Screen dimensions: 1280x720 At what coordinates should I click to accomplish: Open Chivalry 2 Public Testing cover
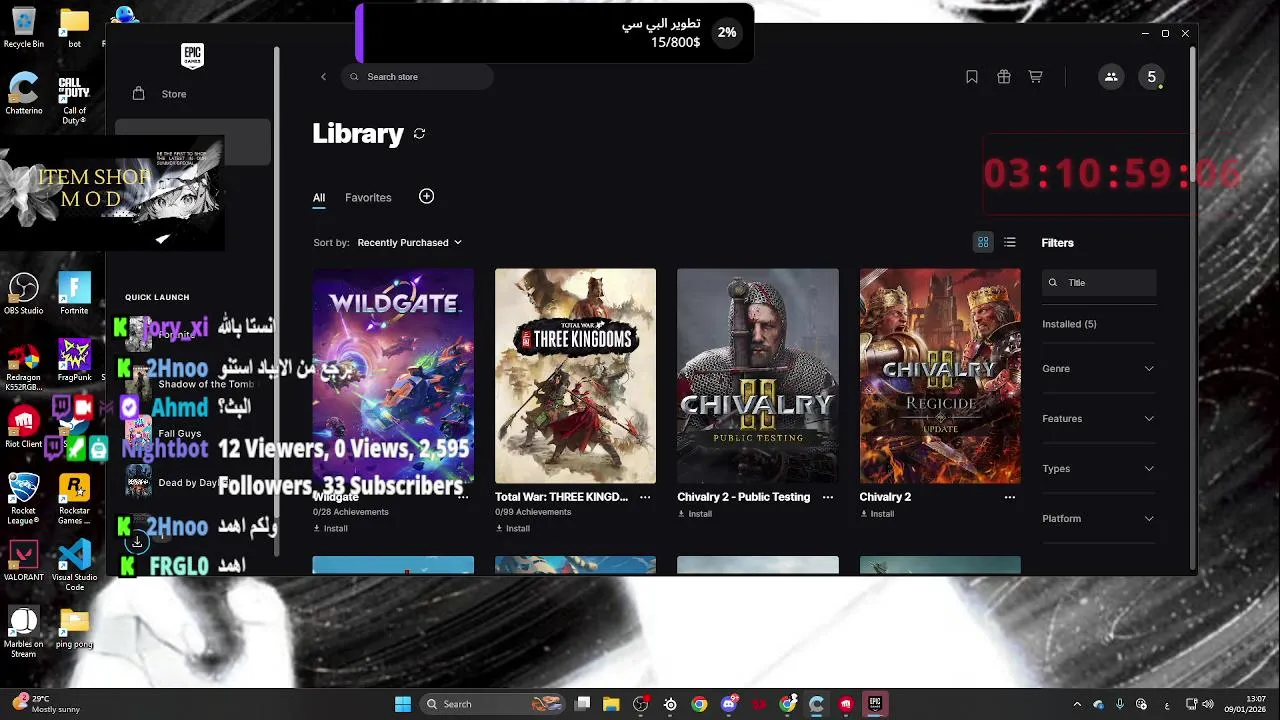[x=758, y=376]
